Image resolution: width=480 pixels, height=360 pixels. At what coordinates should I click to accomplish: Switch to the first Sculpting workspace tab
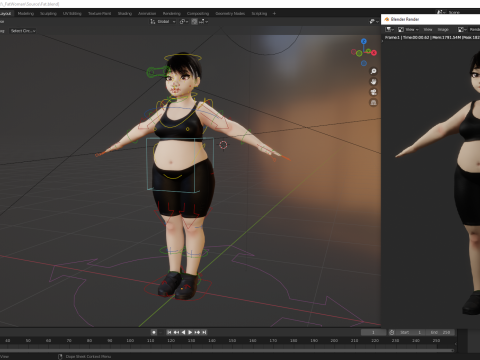(48, 14)
